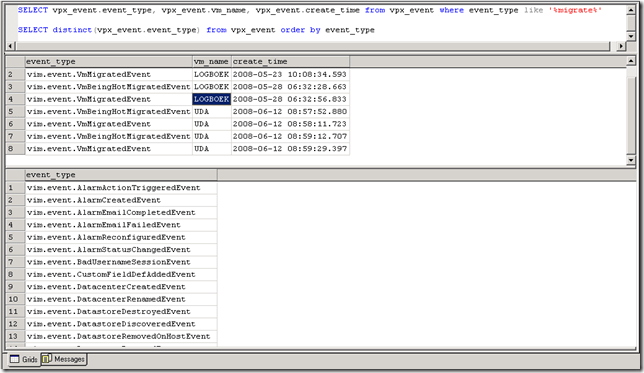Click UDA cell in row 8

coord(212,149)
